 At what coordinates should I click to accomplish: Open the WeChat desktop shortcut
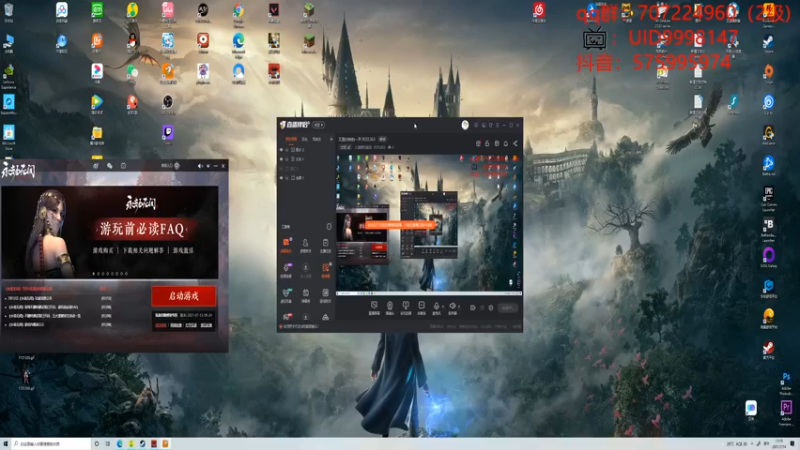[132, 72]
